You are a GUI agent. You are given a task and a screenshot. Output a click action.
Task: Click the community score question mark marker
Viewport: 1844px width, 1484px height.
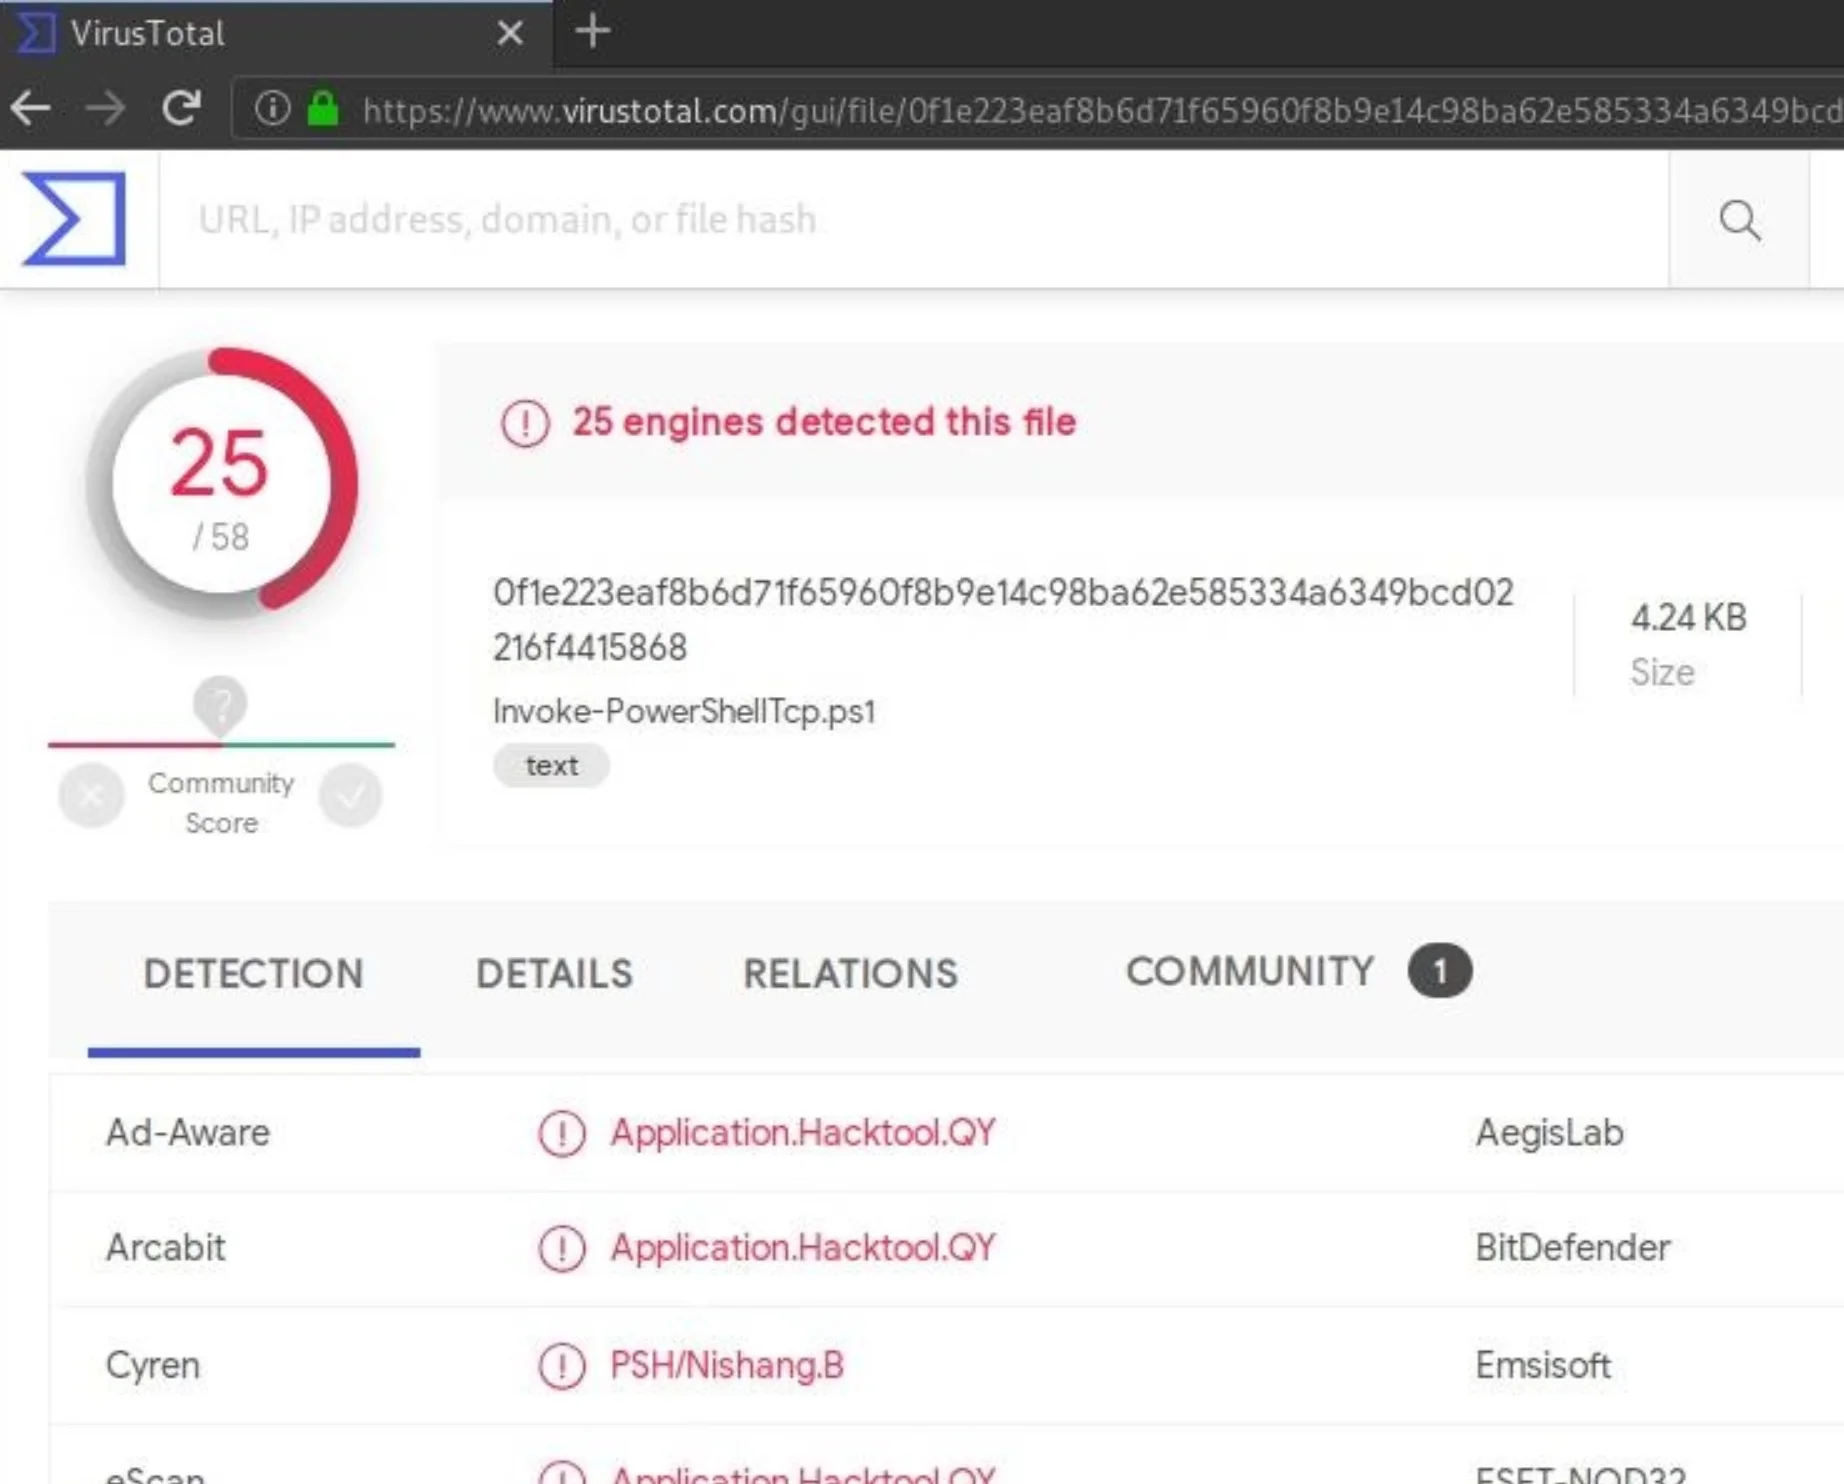coord(220,706)
